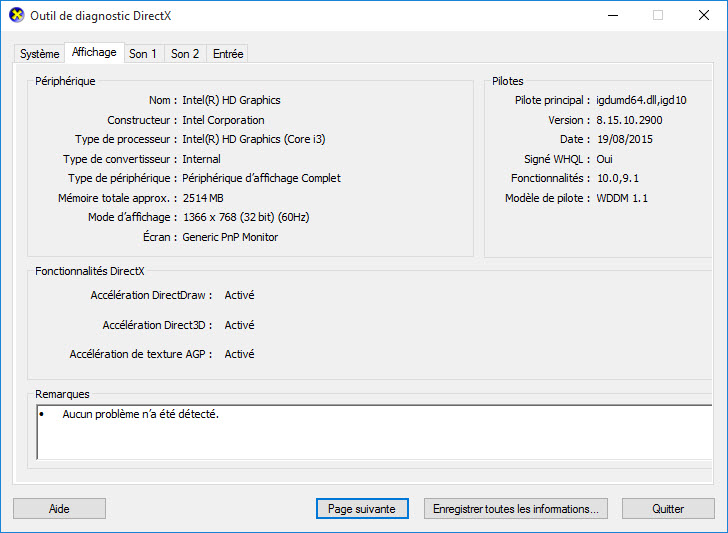Click 'Accélération de texture AGP :' label
Screen dimensions: 728x533
tap(141, 354)
